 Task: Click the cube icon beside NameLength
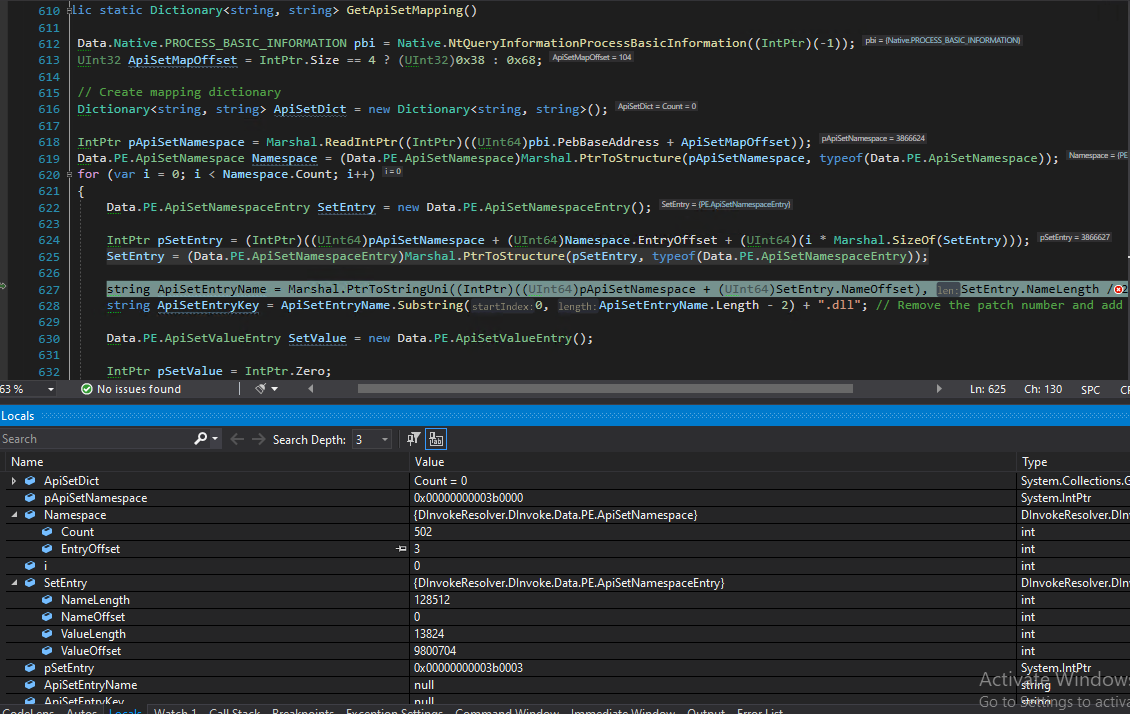coord(47,600)
